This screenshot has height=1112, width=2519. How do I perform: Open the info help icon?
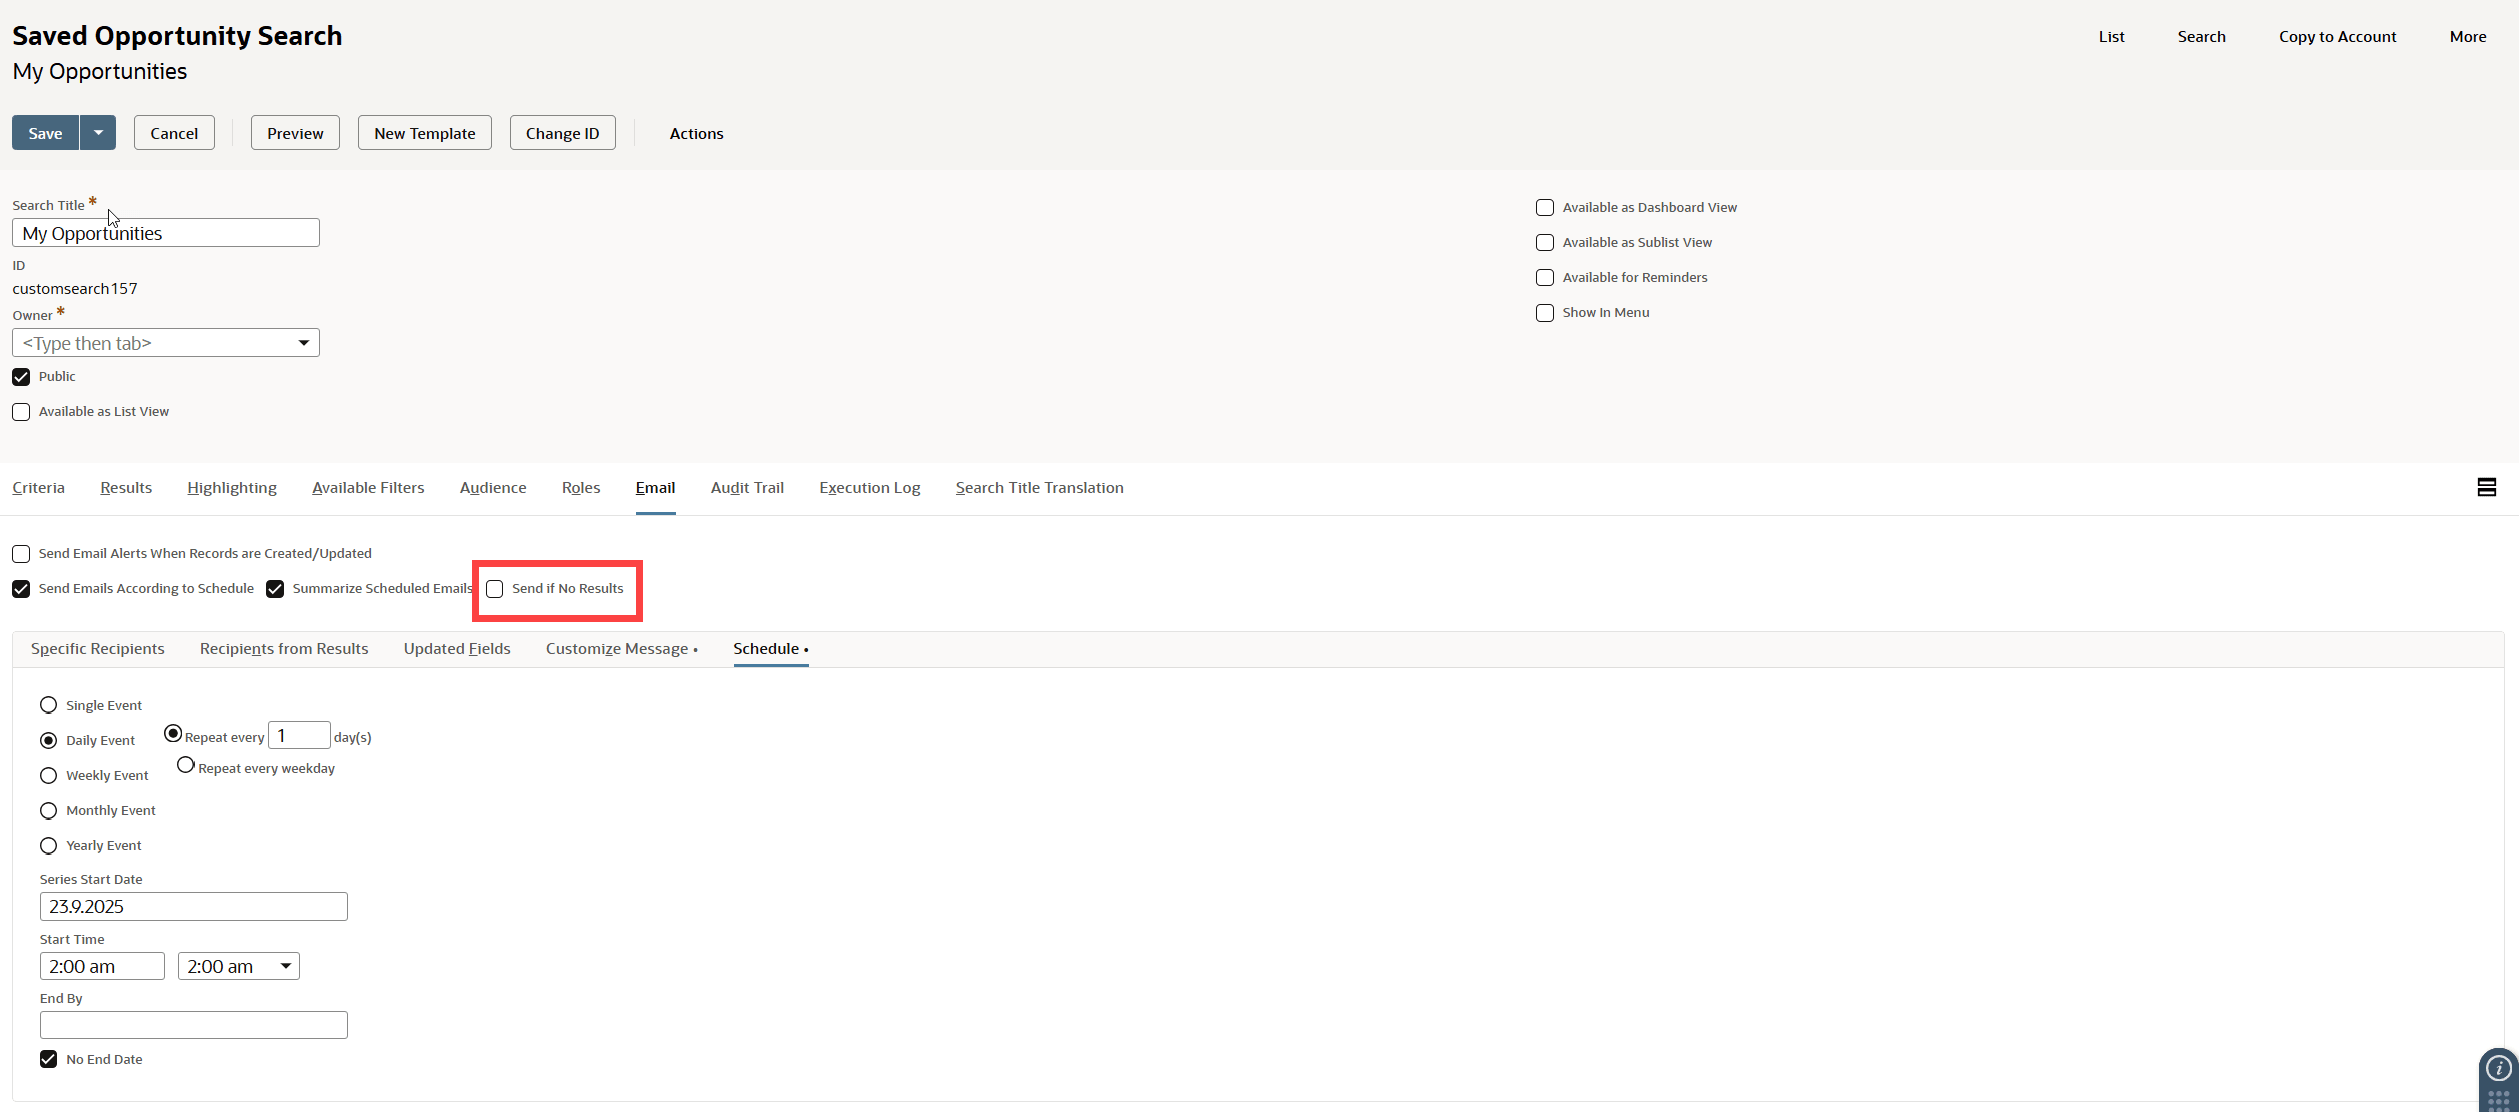[2498, 1069]
